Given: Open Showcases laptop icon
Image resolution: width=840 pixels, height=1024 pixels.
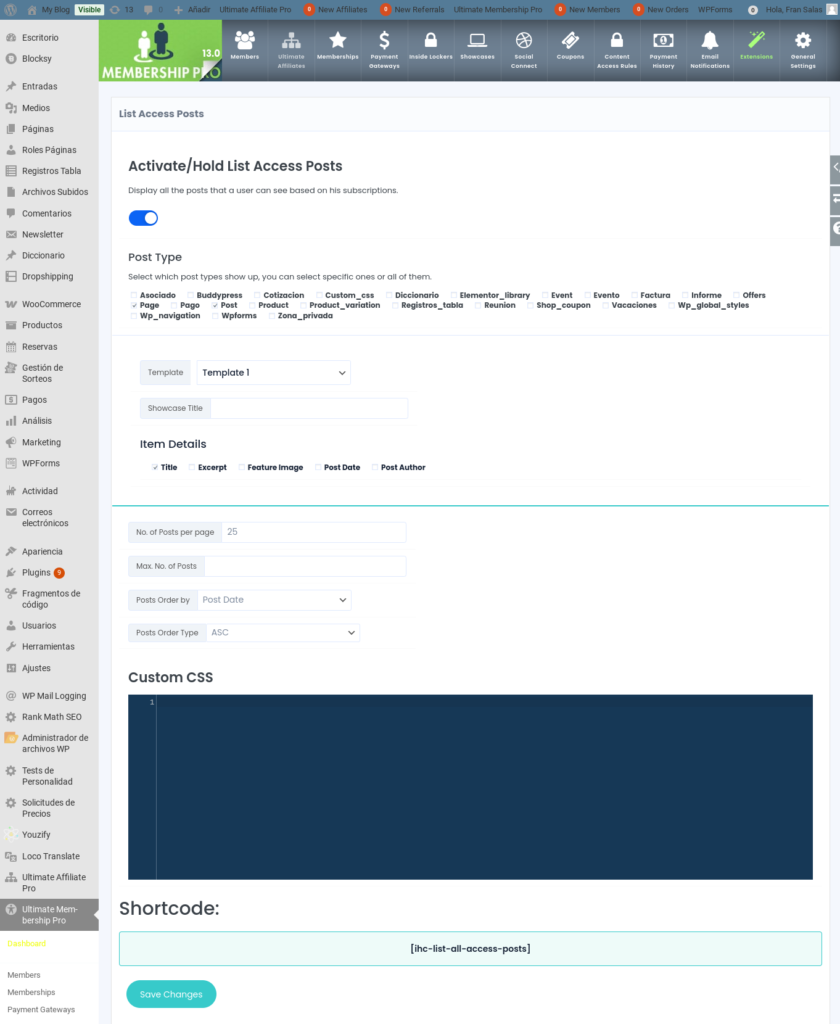Looking at the screenshot, I should (477, 40).
